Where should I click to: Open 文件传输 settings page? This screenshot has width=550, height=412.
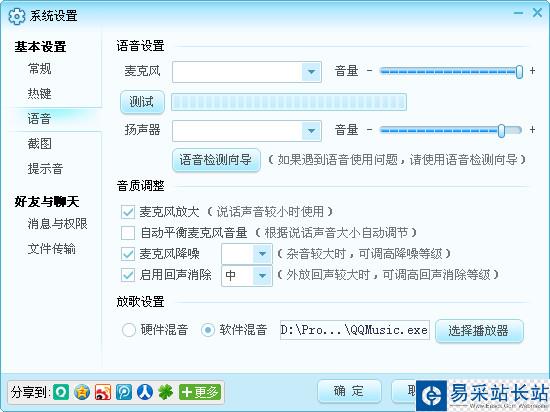pyautogui.click(x=52, y=249)
